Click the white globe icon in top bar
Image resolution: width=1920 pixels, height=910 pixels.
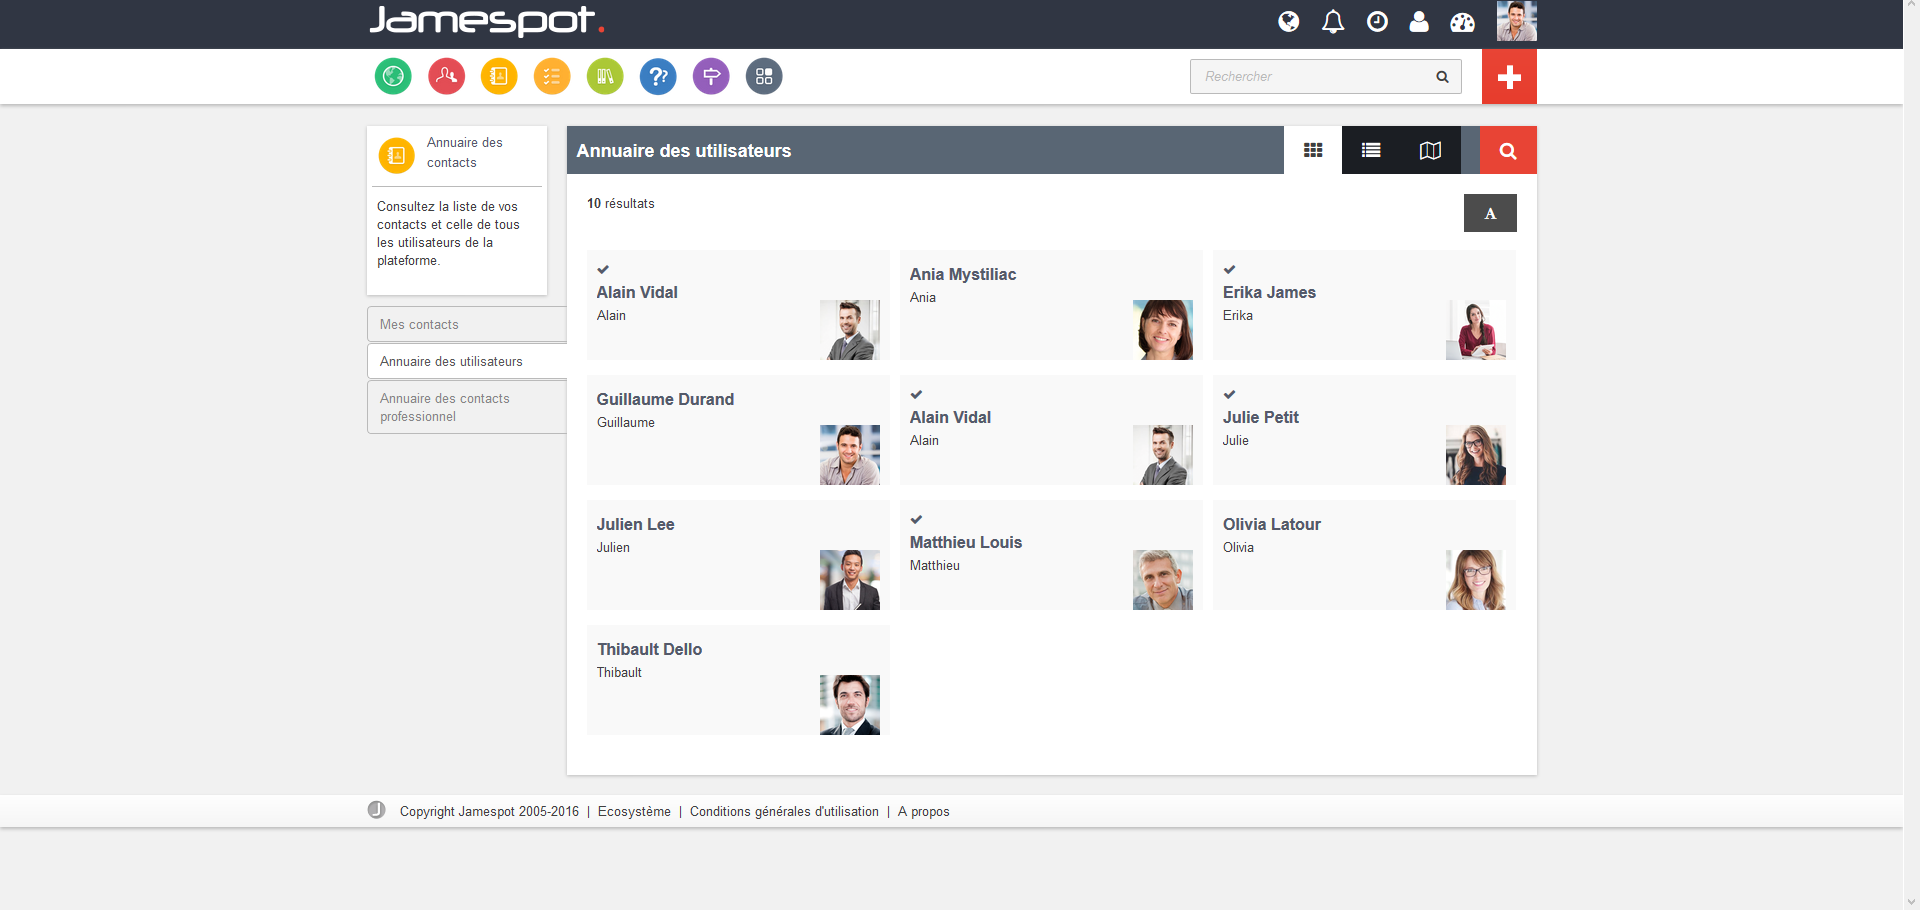click(1289, 22)
